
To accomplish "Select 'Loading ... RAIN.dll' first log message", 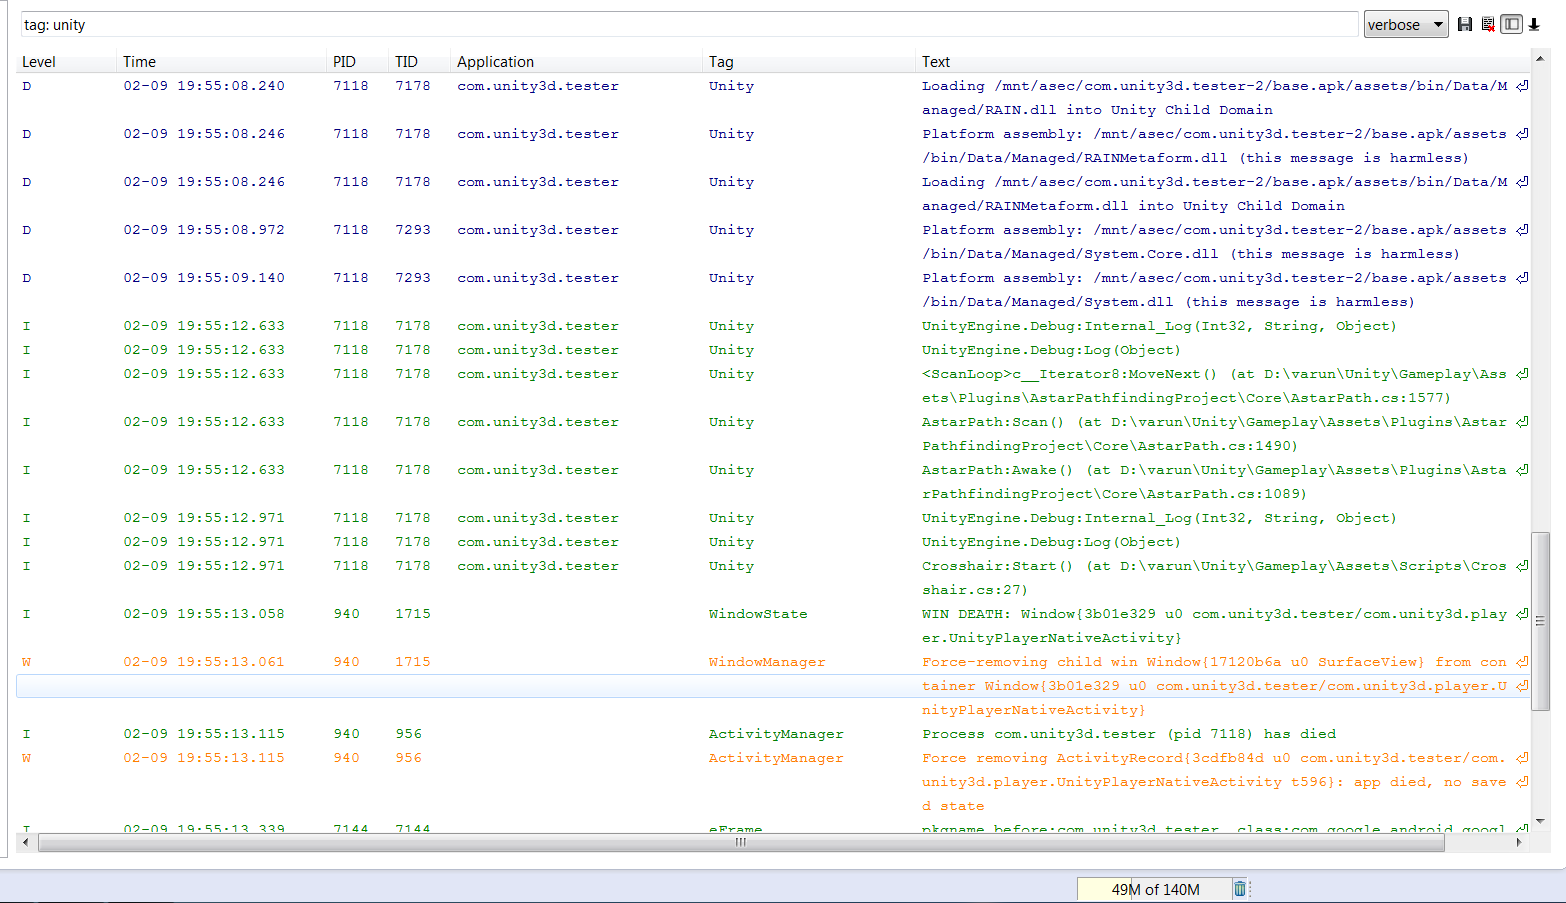I will click(1215, 98).
